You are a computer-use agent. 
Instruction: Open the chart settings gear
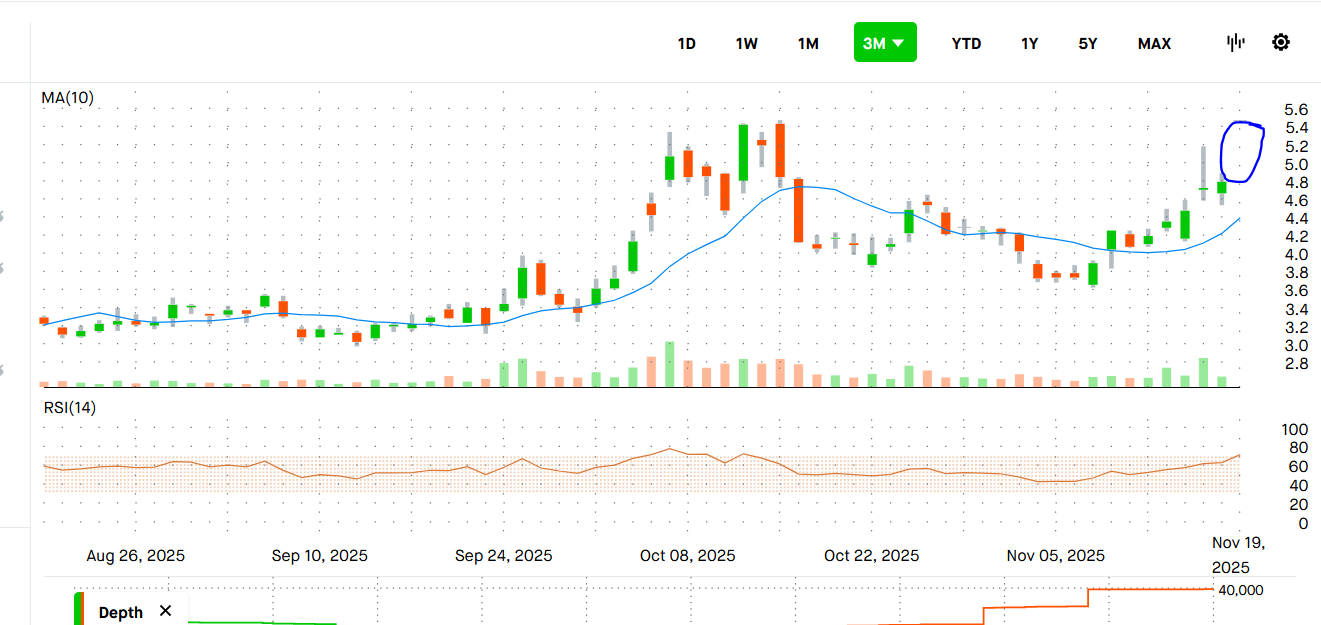coord(1280,42)
